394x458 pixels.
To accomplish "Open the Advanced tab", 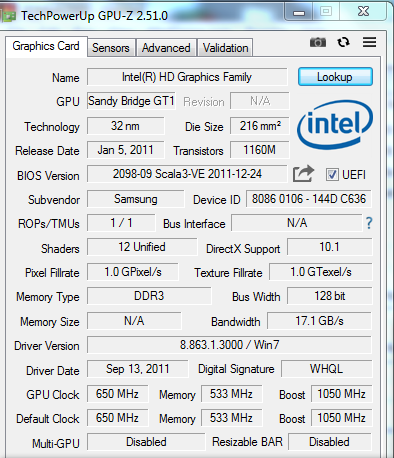I will coord(166,48).
